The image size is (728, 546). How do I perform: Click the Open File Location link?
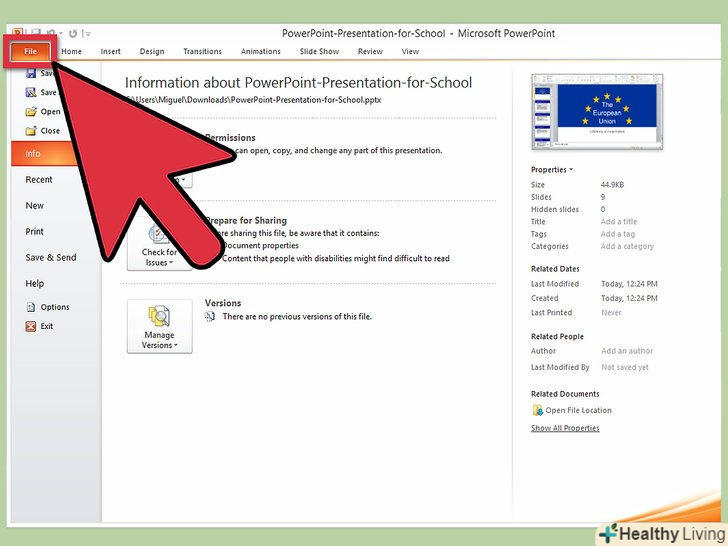pos(578,410)
